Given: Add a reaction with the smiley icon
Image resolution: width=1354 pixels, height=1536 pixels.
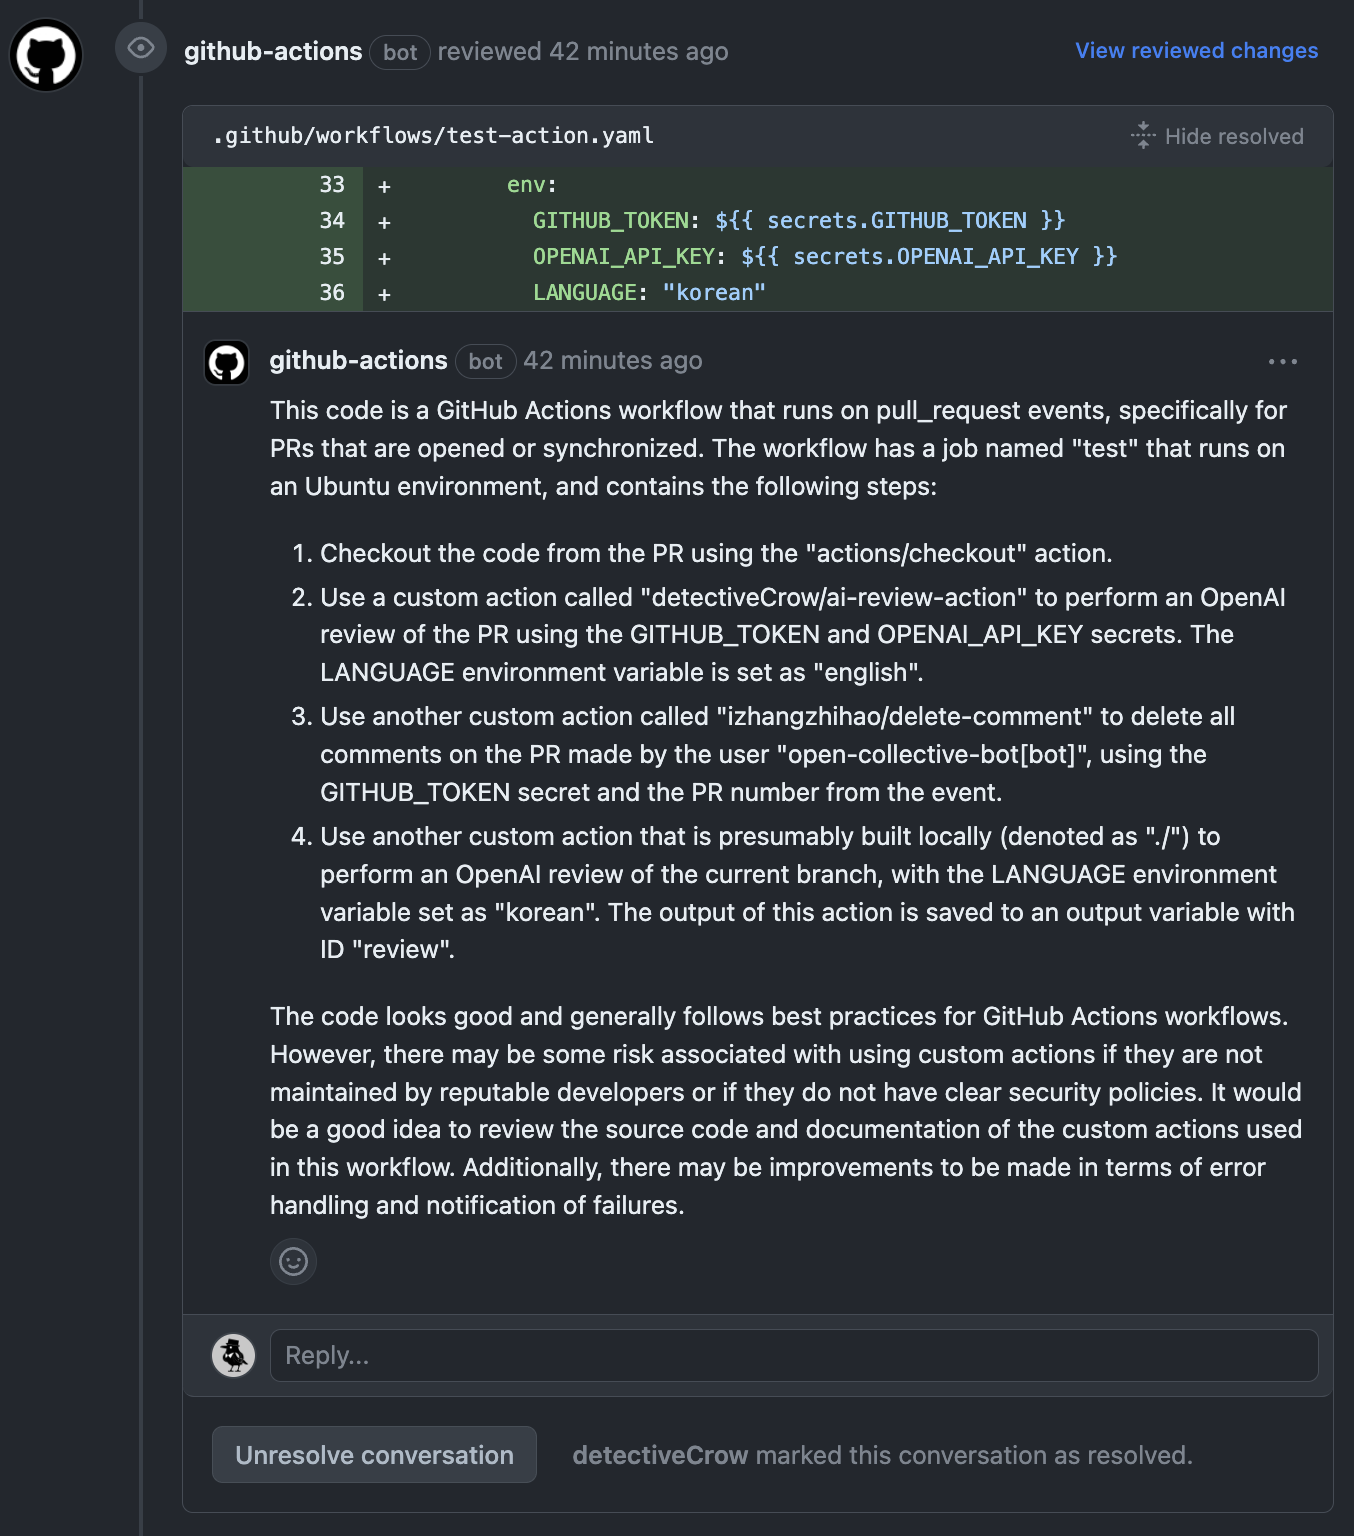Looking at the screenshot, I should 294,1261.
